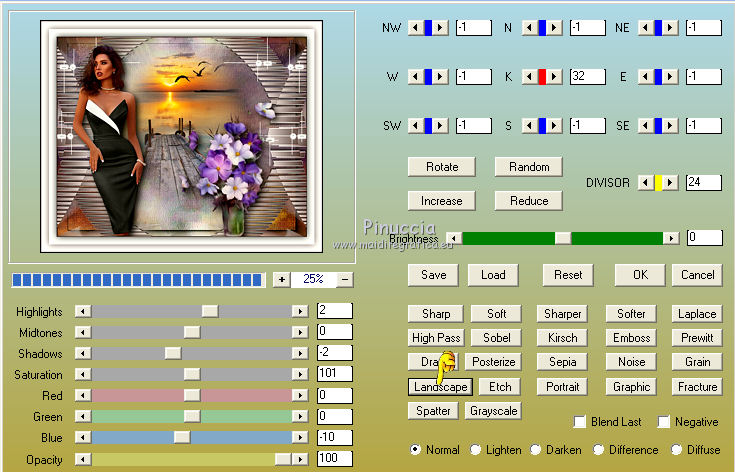Click the Random button
This screenshot has width=735, height=472.
[x=529, y=167]
